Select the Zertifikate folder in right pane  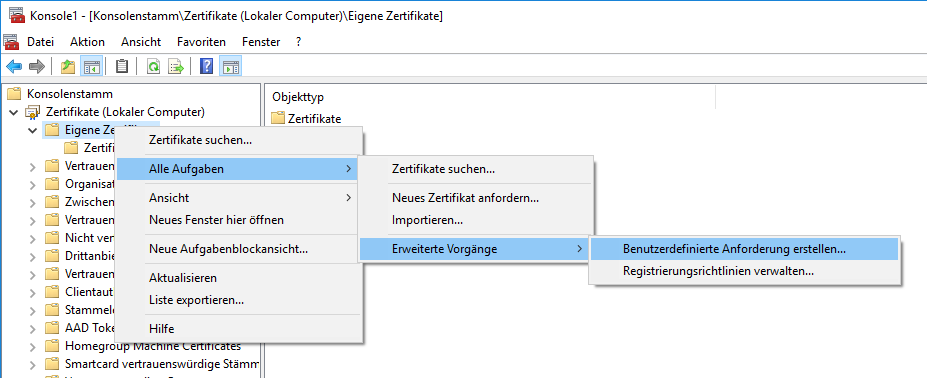306,118
